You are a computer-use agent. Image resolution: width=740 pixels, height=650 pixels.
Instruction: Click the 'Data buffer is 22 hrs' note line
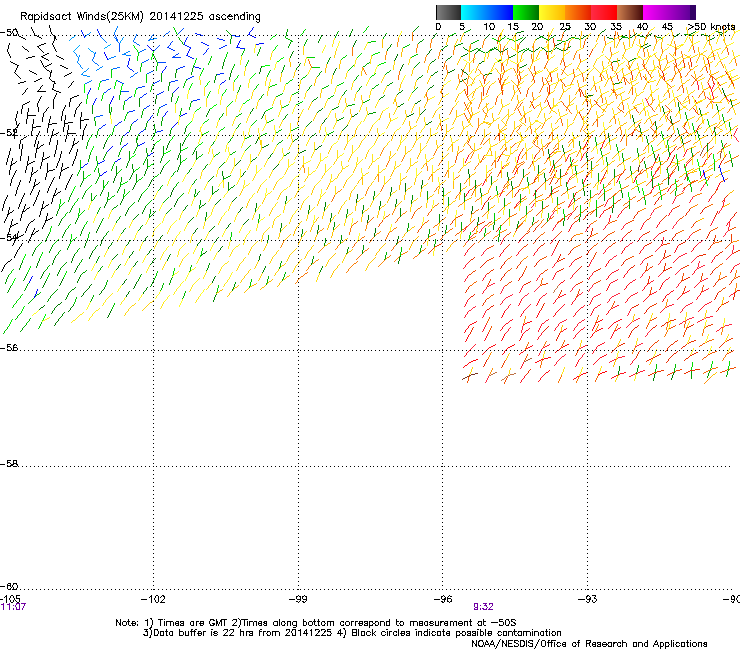[x=352, y=633]
